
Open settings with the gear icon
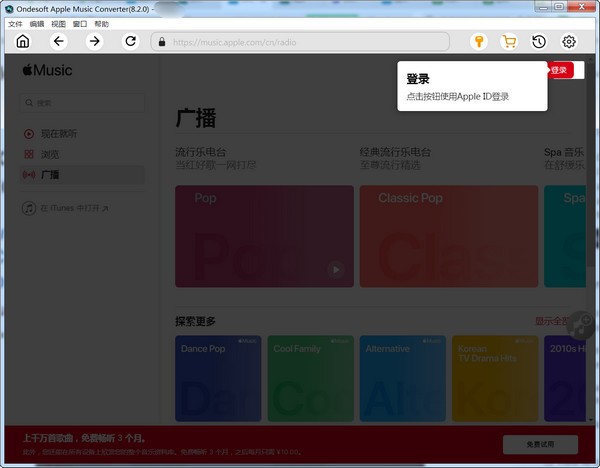pyautogui.click(x=569, y=41)
